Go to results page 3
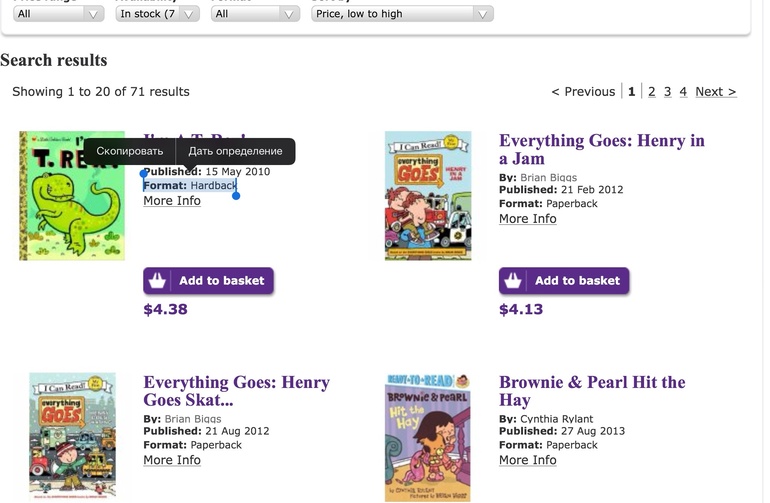 (668, 91)
